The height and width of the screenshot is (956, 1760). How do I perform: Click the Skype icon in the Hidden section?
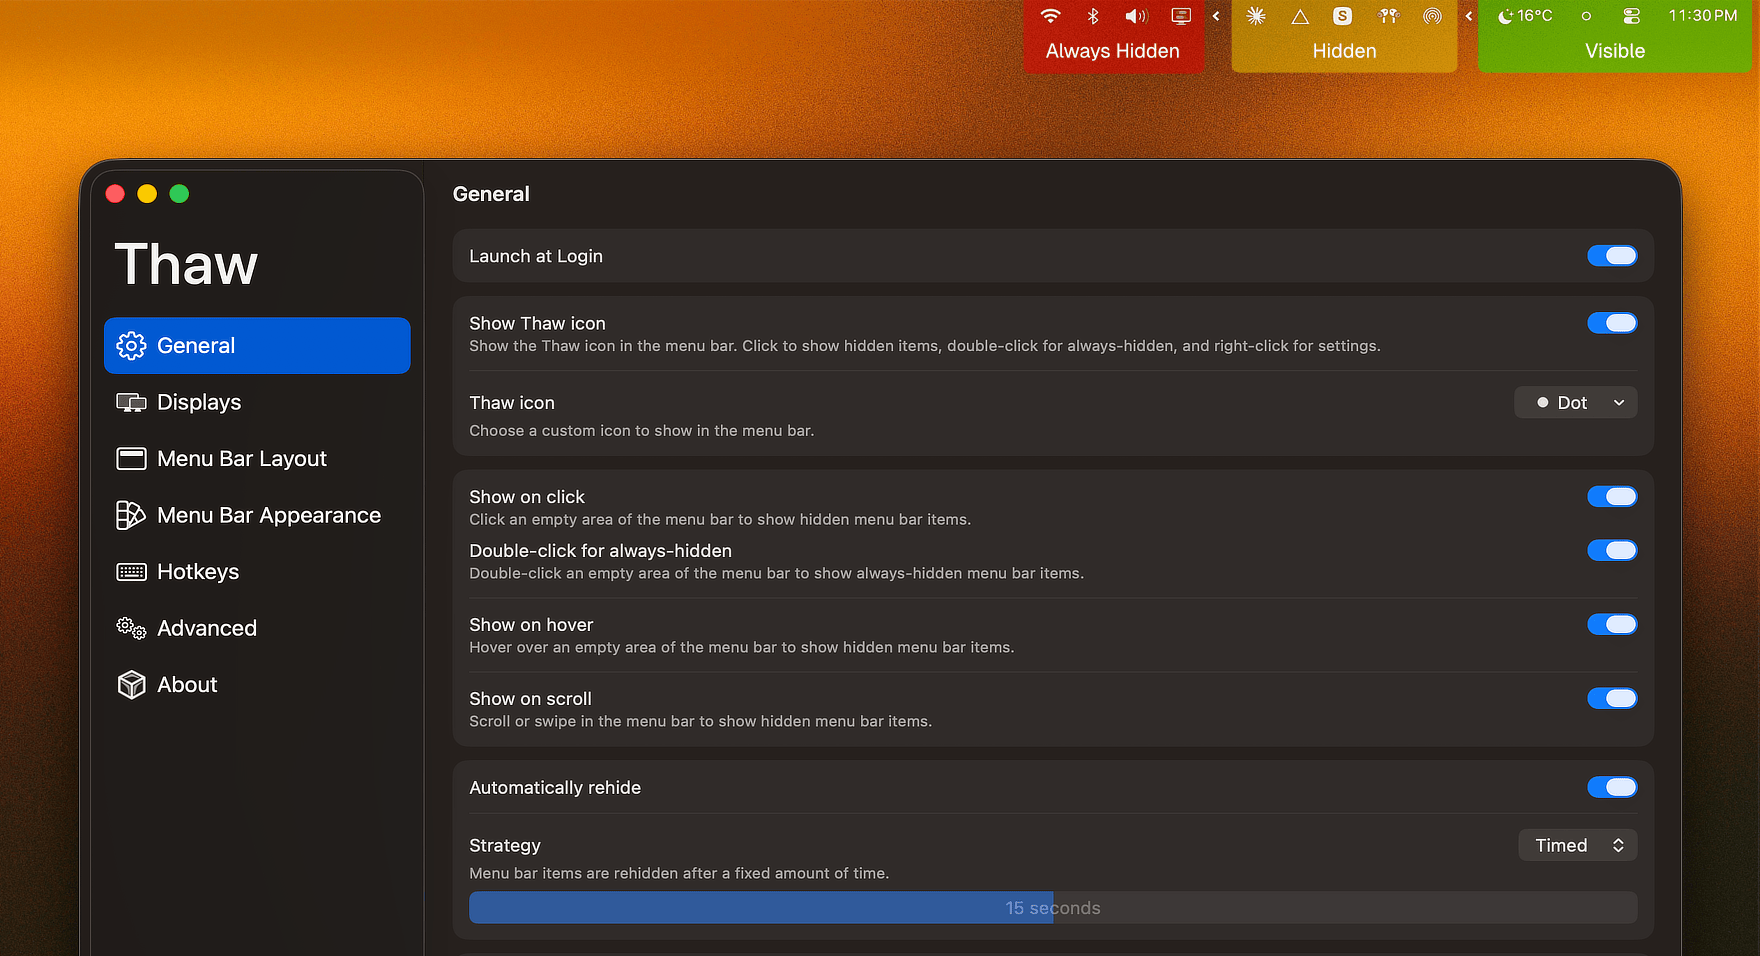coord(1343,16)
